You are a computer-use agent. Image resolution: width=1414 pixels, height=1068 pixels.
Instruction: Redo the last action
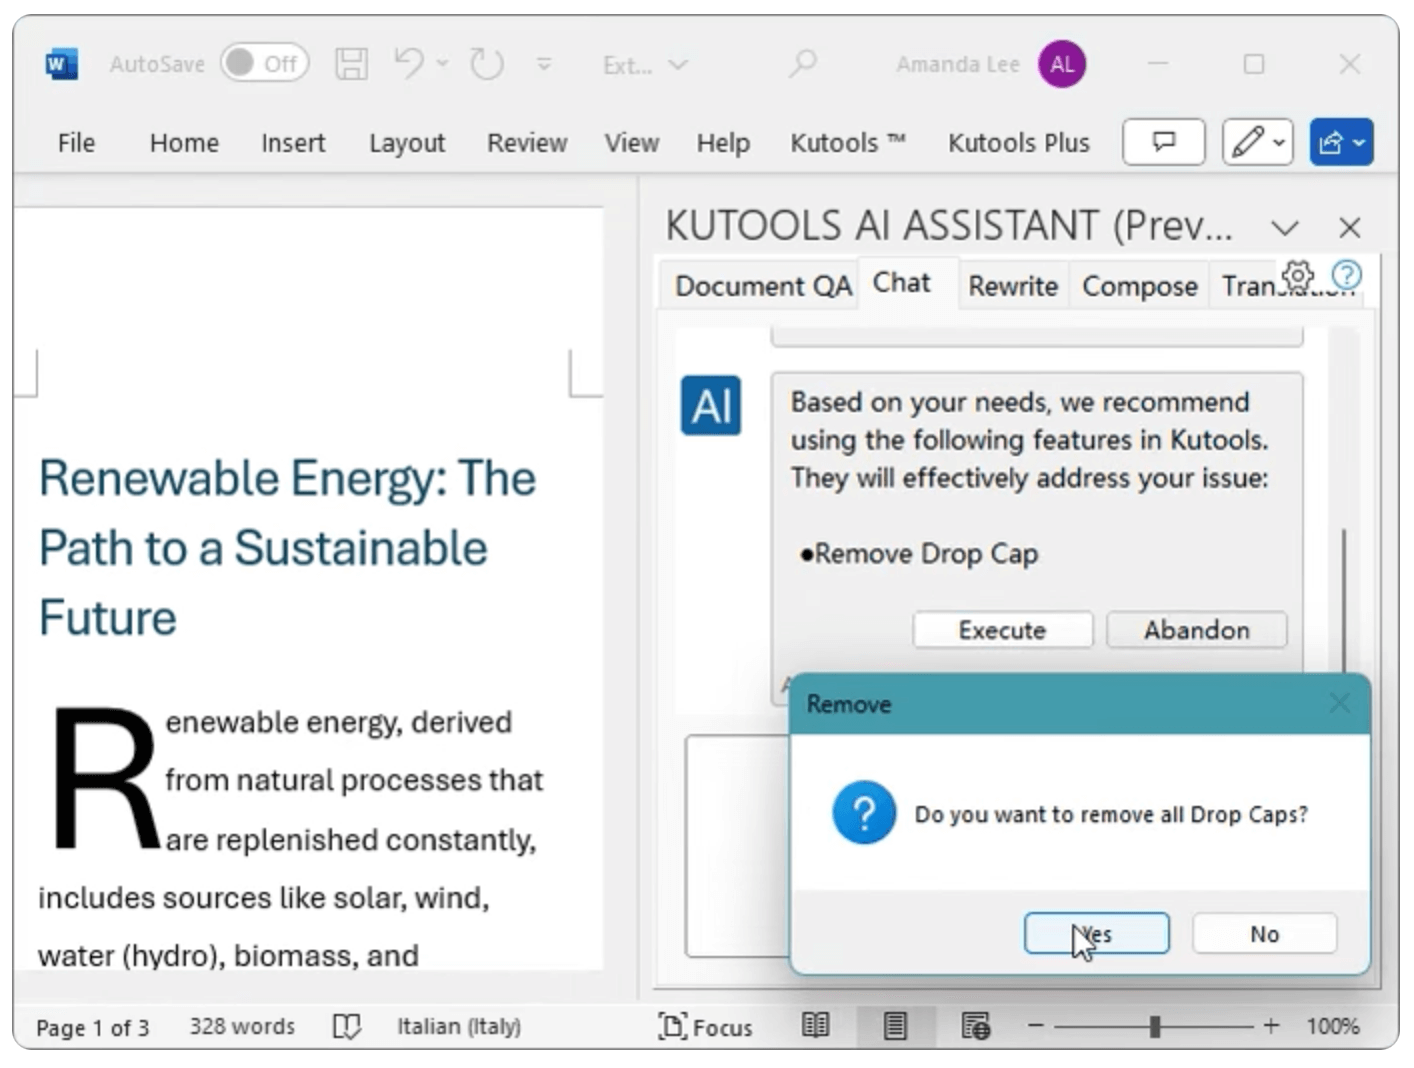487,64
